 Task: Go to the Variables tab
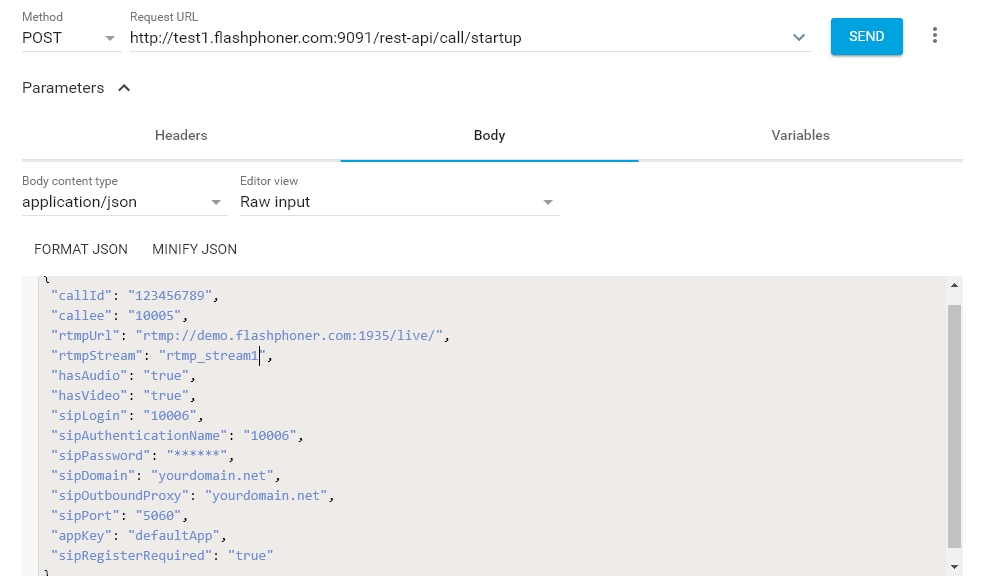(x=800, y=135)
